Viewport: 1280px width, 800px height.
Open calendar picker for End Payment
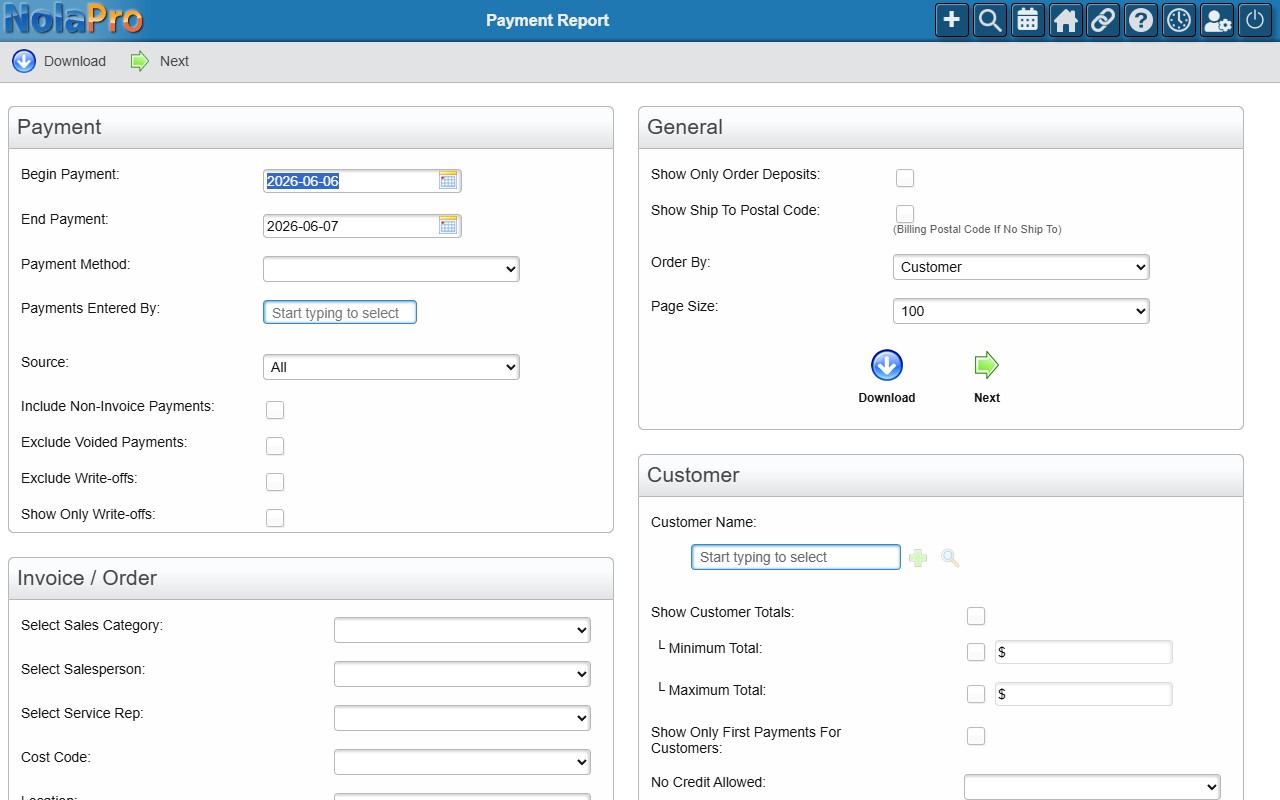[x=448, y=226]
